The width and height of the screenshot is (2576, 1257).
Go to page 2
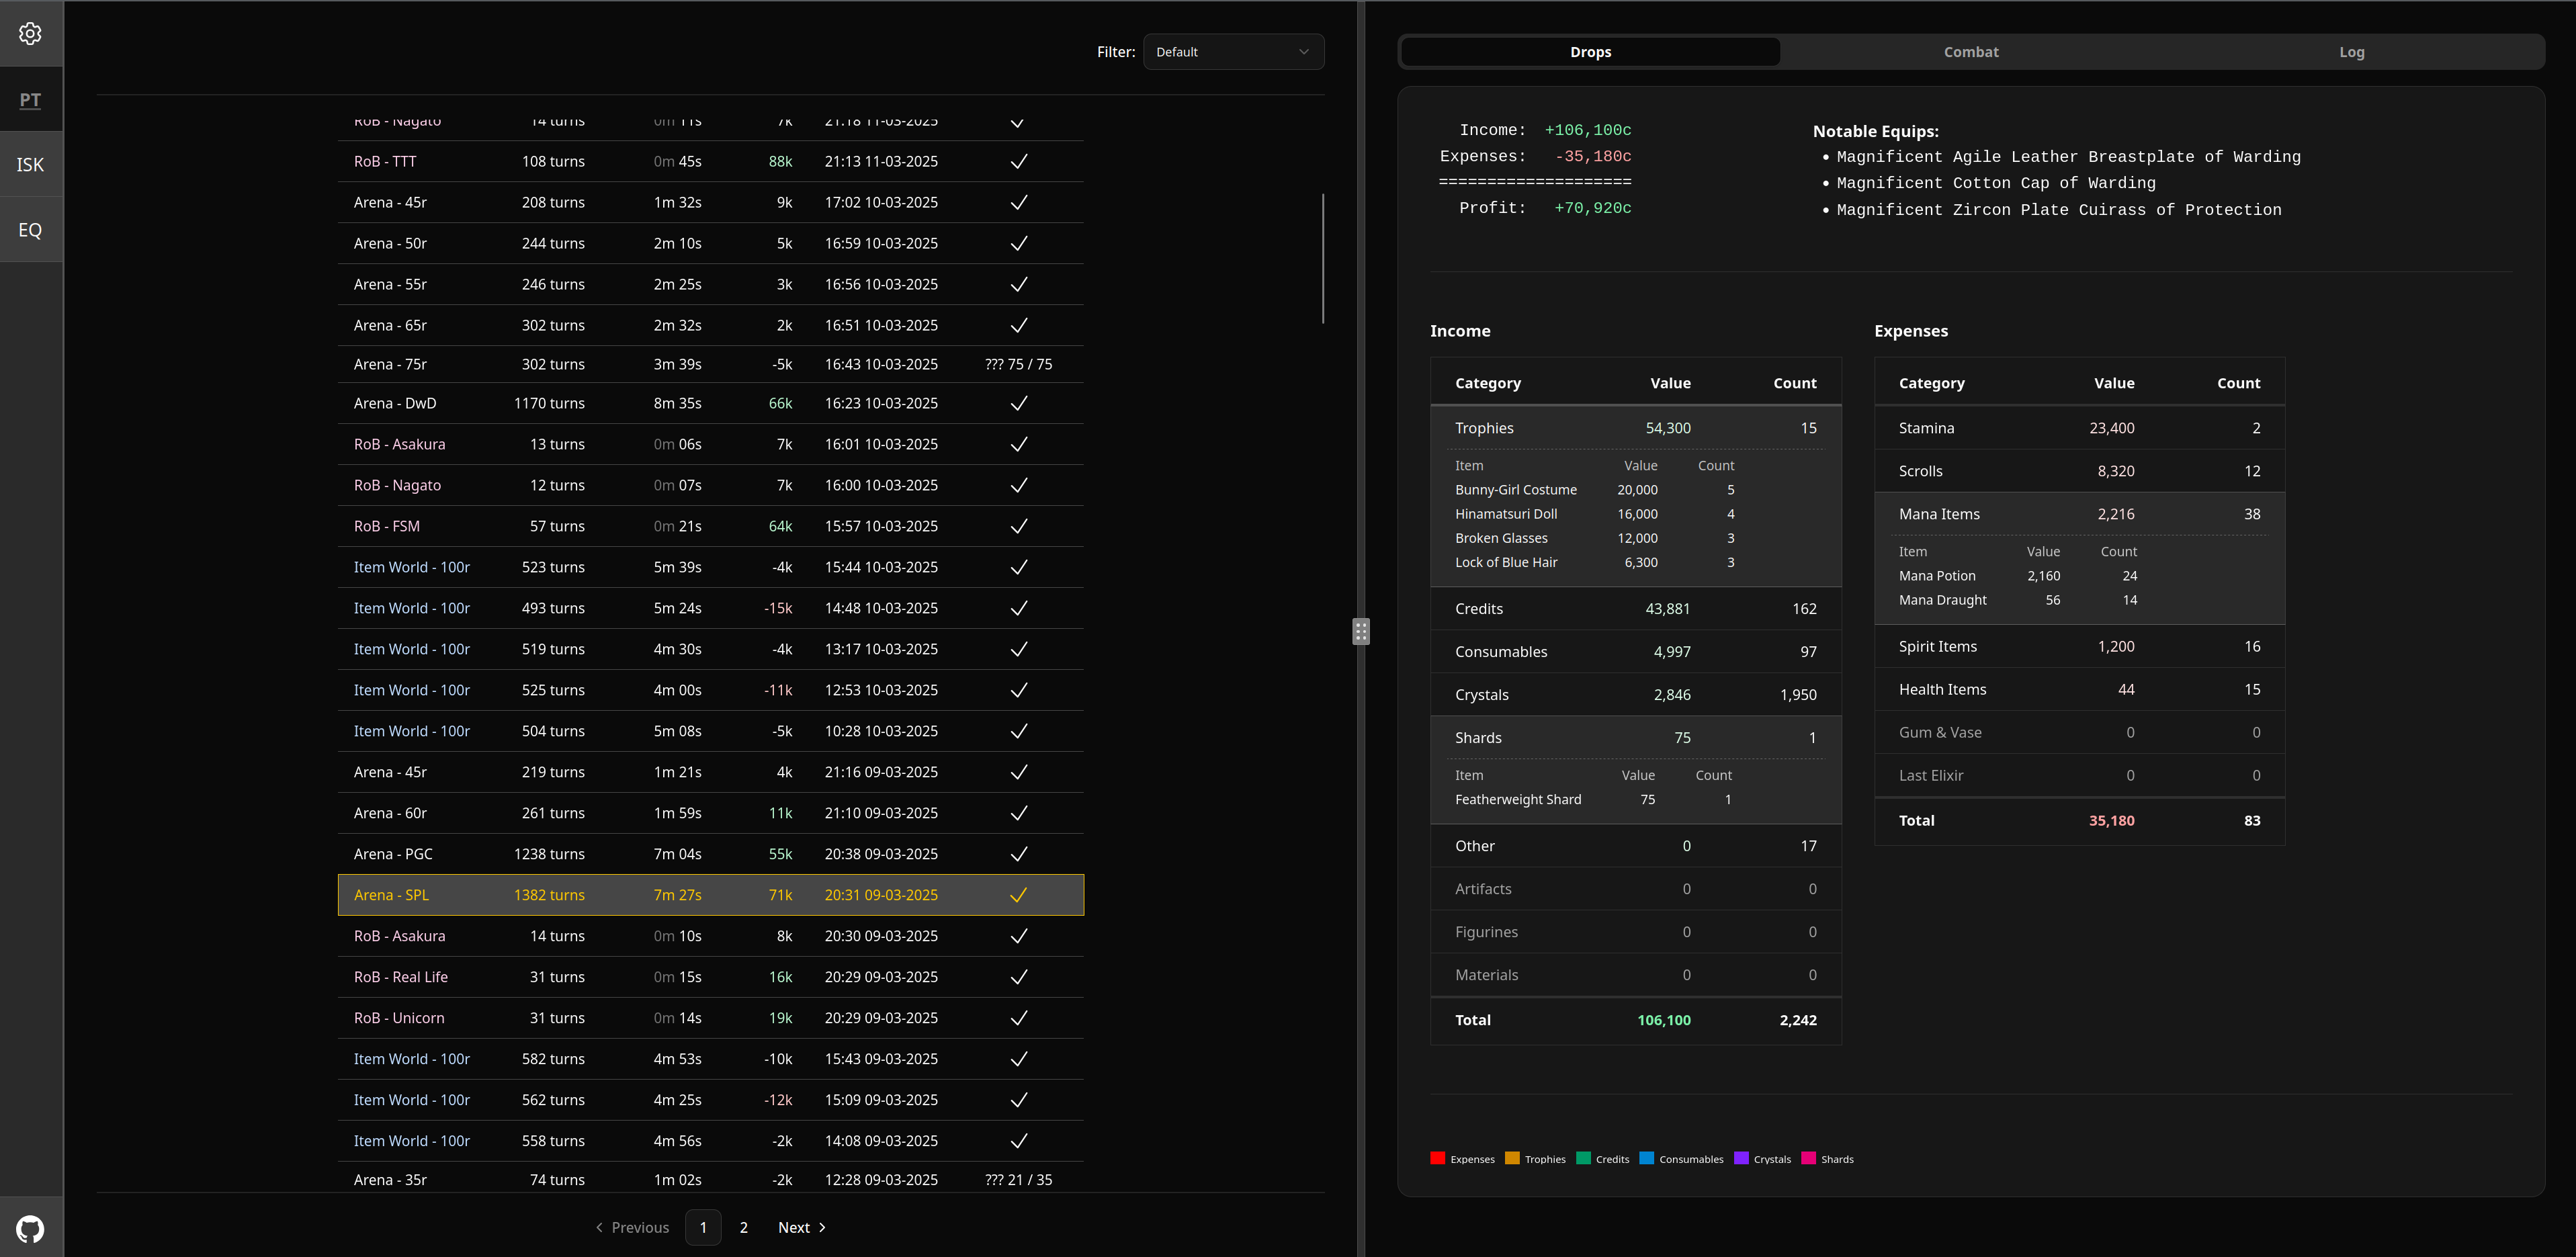coord(743,1227)
